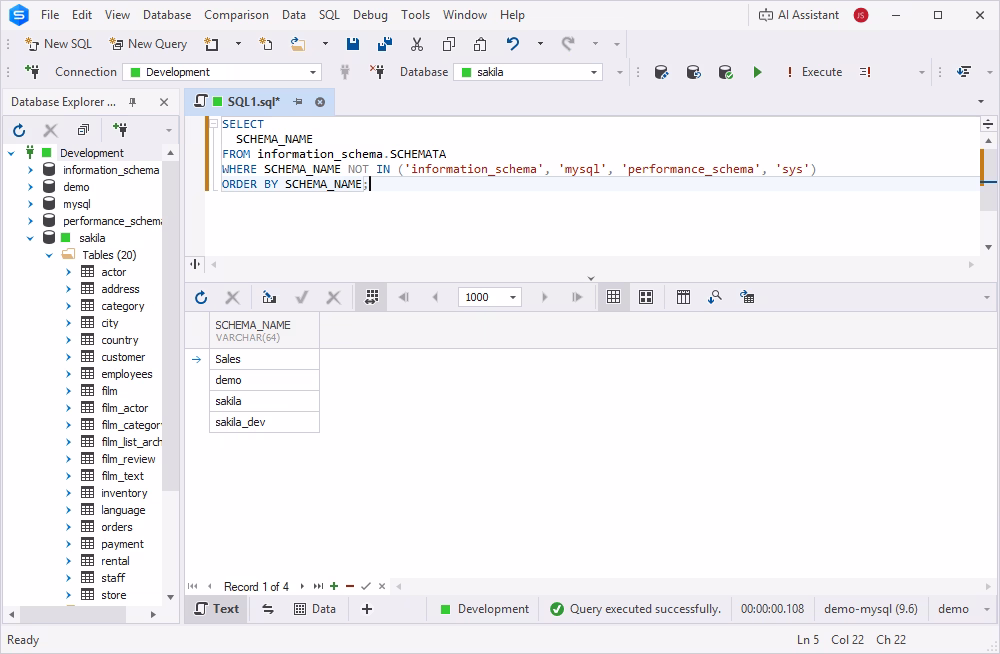Switch to grid view in results
This screenshot has height=654, width=1000.
(614, 297)
